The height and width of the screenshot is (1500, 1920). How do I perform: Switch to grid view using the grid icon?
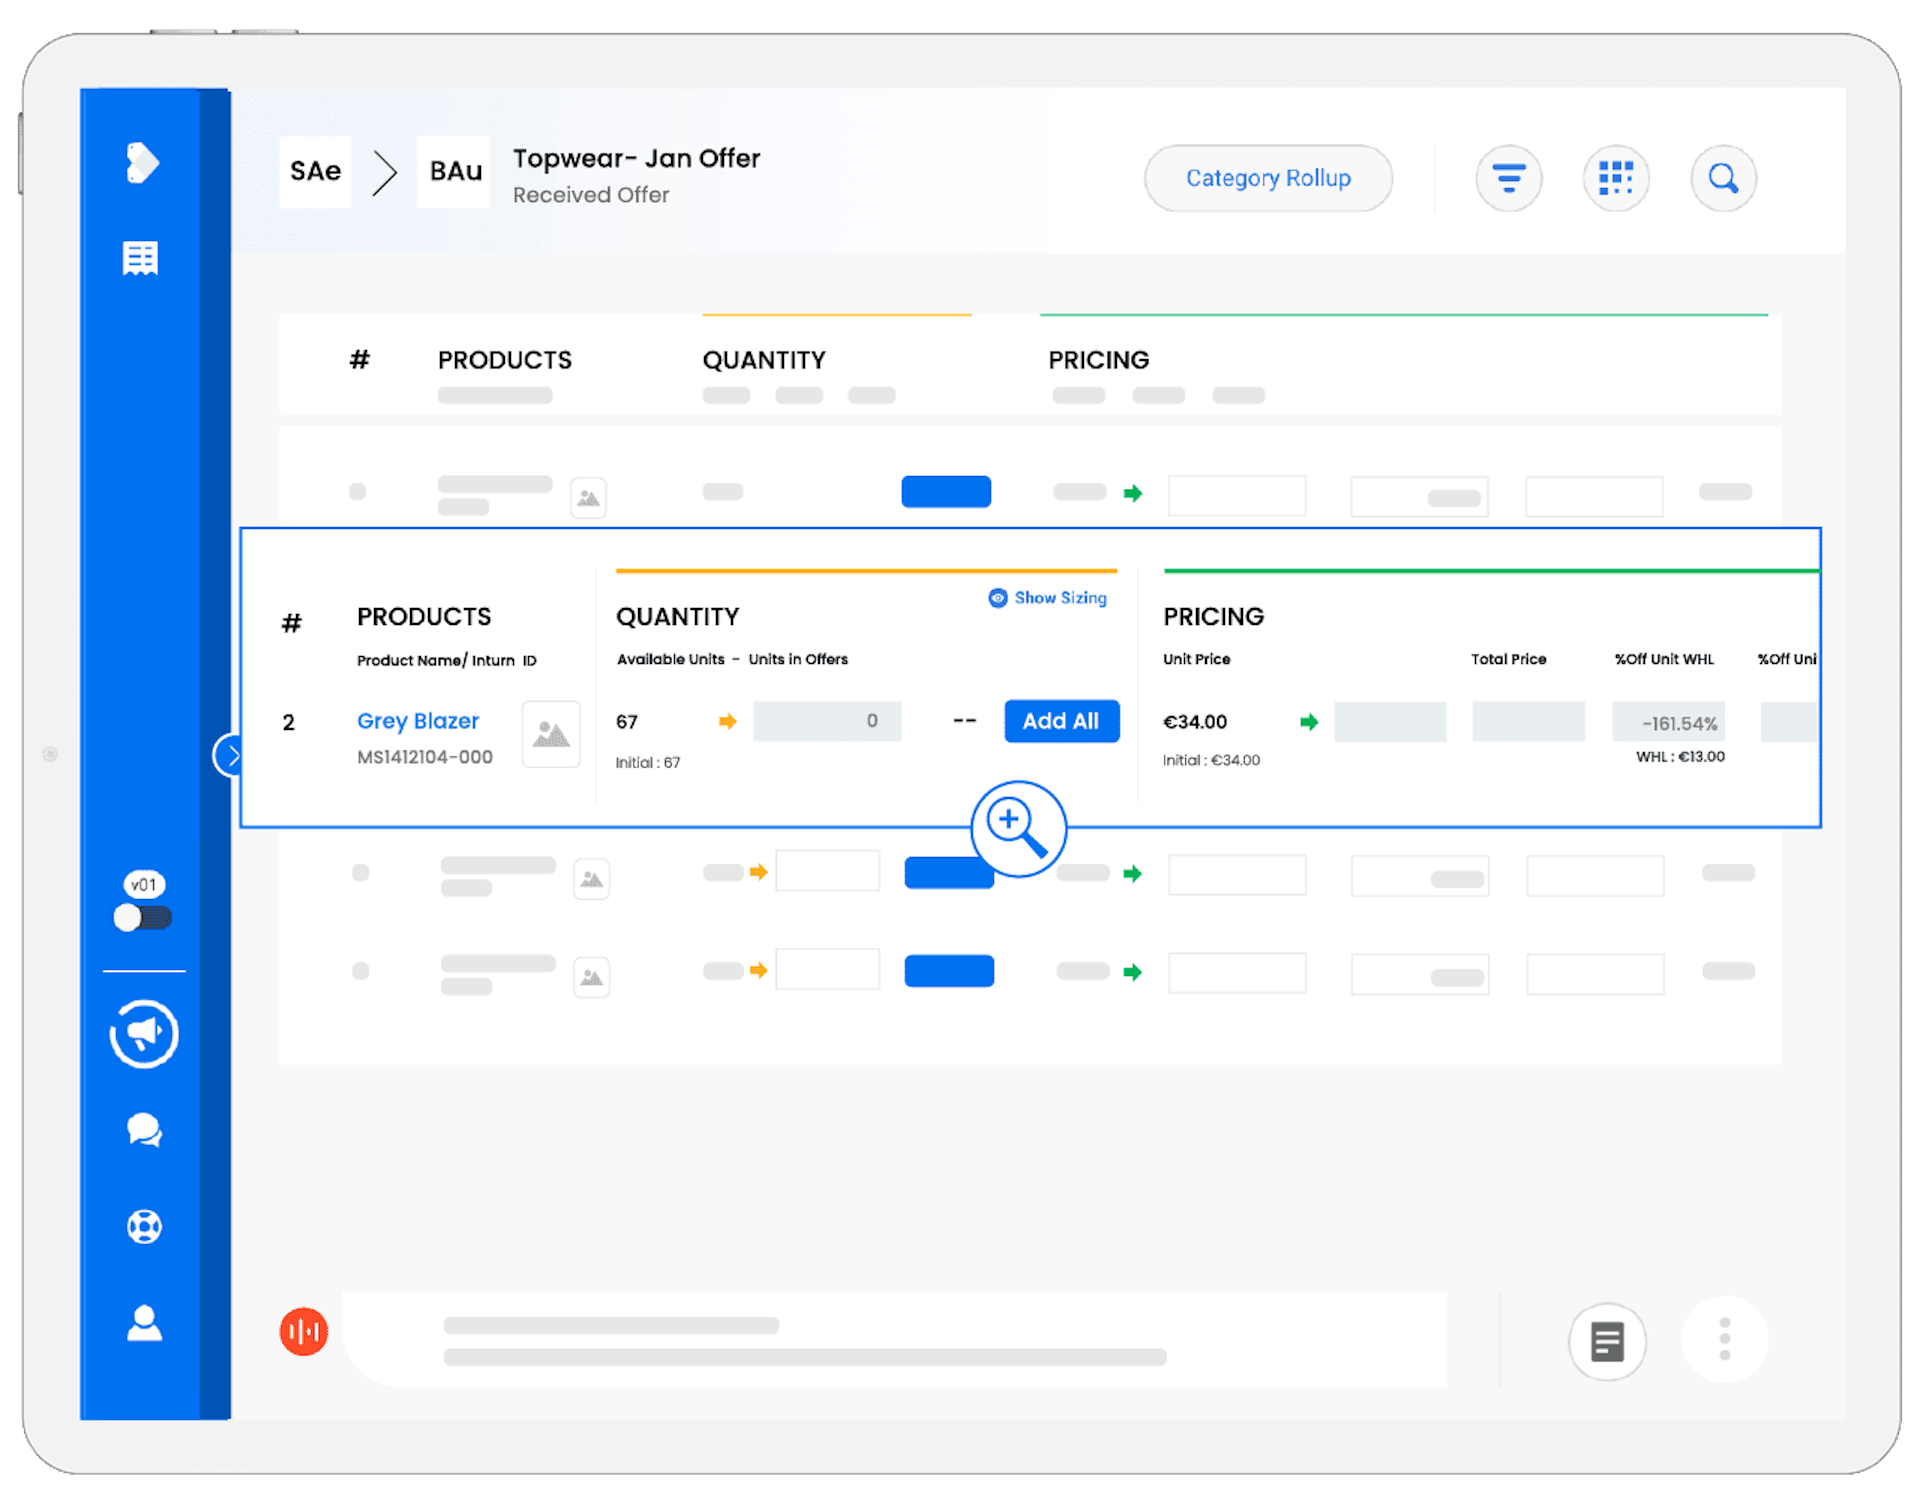coord(1616,178)
